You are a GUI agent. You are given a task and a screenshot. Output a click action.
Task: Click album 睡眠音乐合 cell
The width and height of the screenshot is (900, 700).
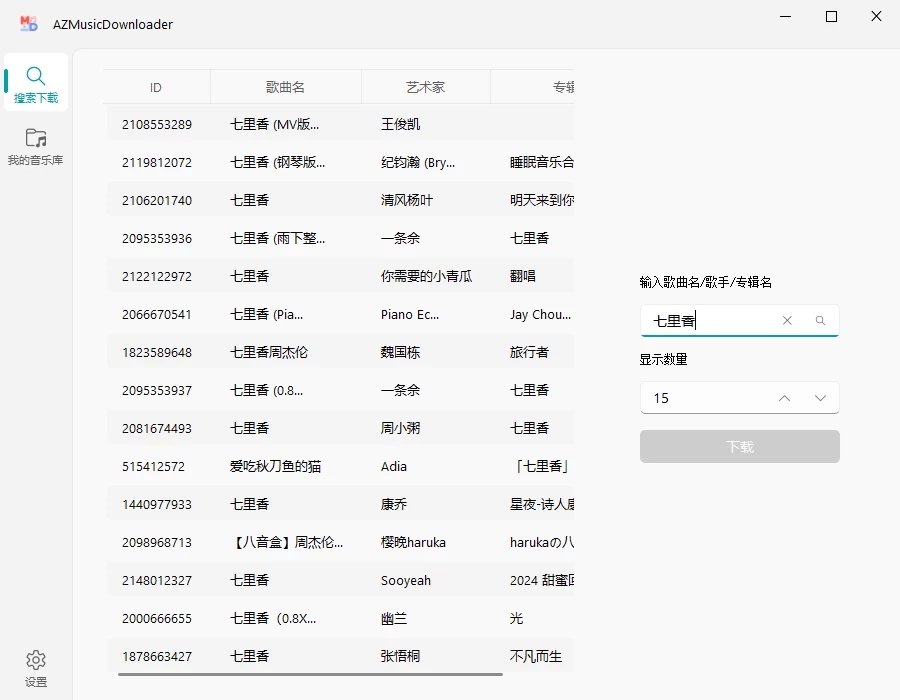pos(542,162)
